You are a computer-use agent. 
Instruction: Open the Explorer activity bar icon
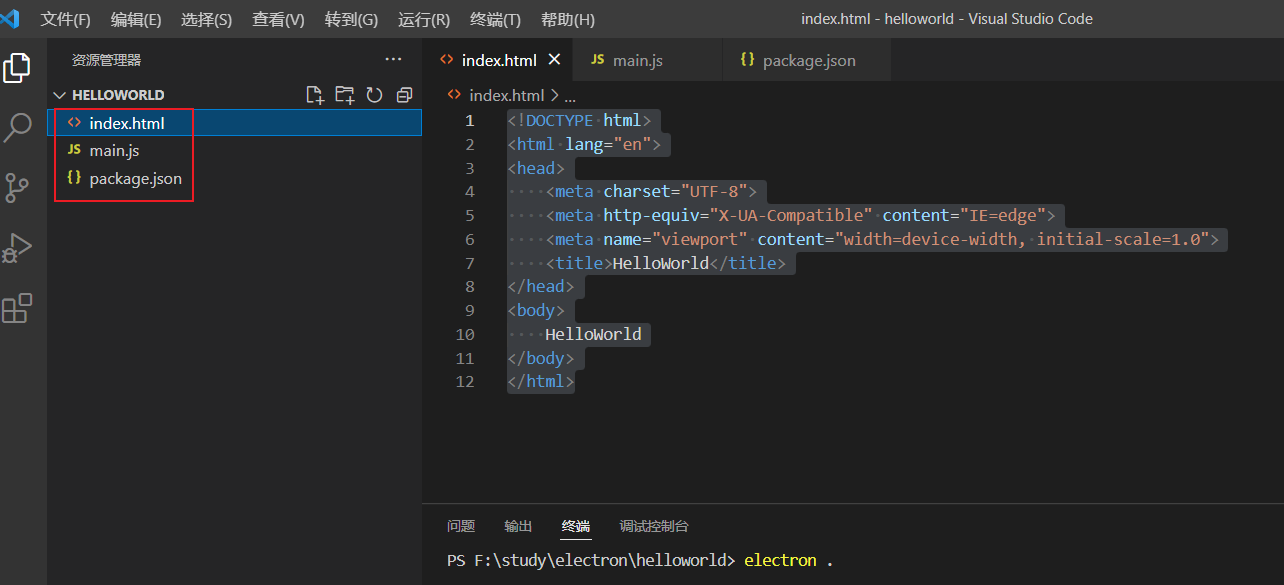click(x=17, y=68)
